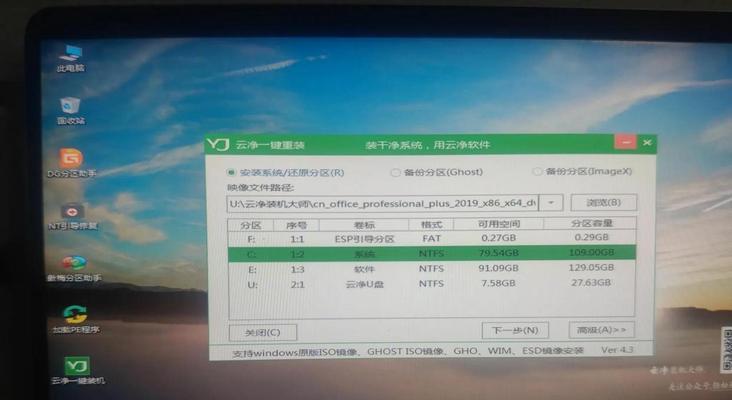Click the 浏览(B) browse button
732x400 pixels.
(x=603, y=203)
